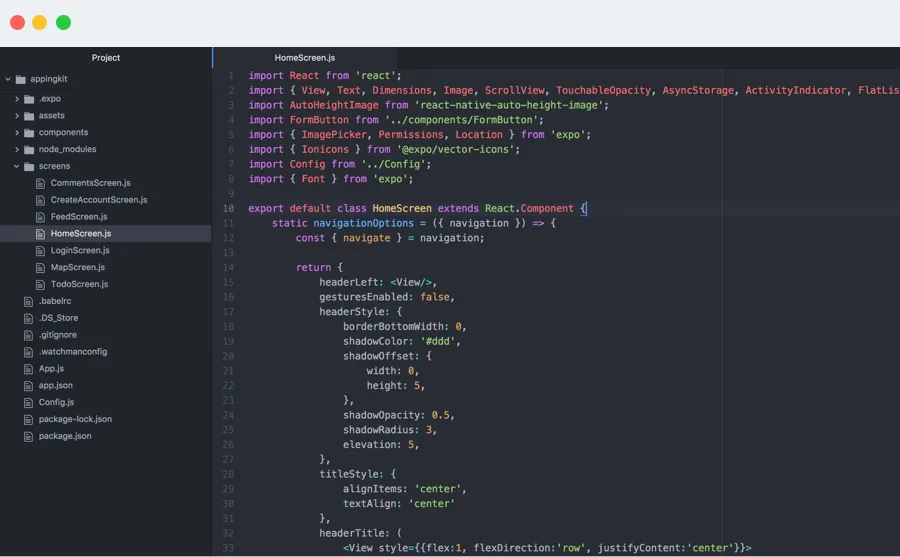Open MapScreen.js from the tree
This screenshot has height=557, width=900.
tap(77, 268)
